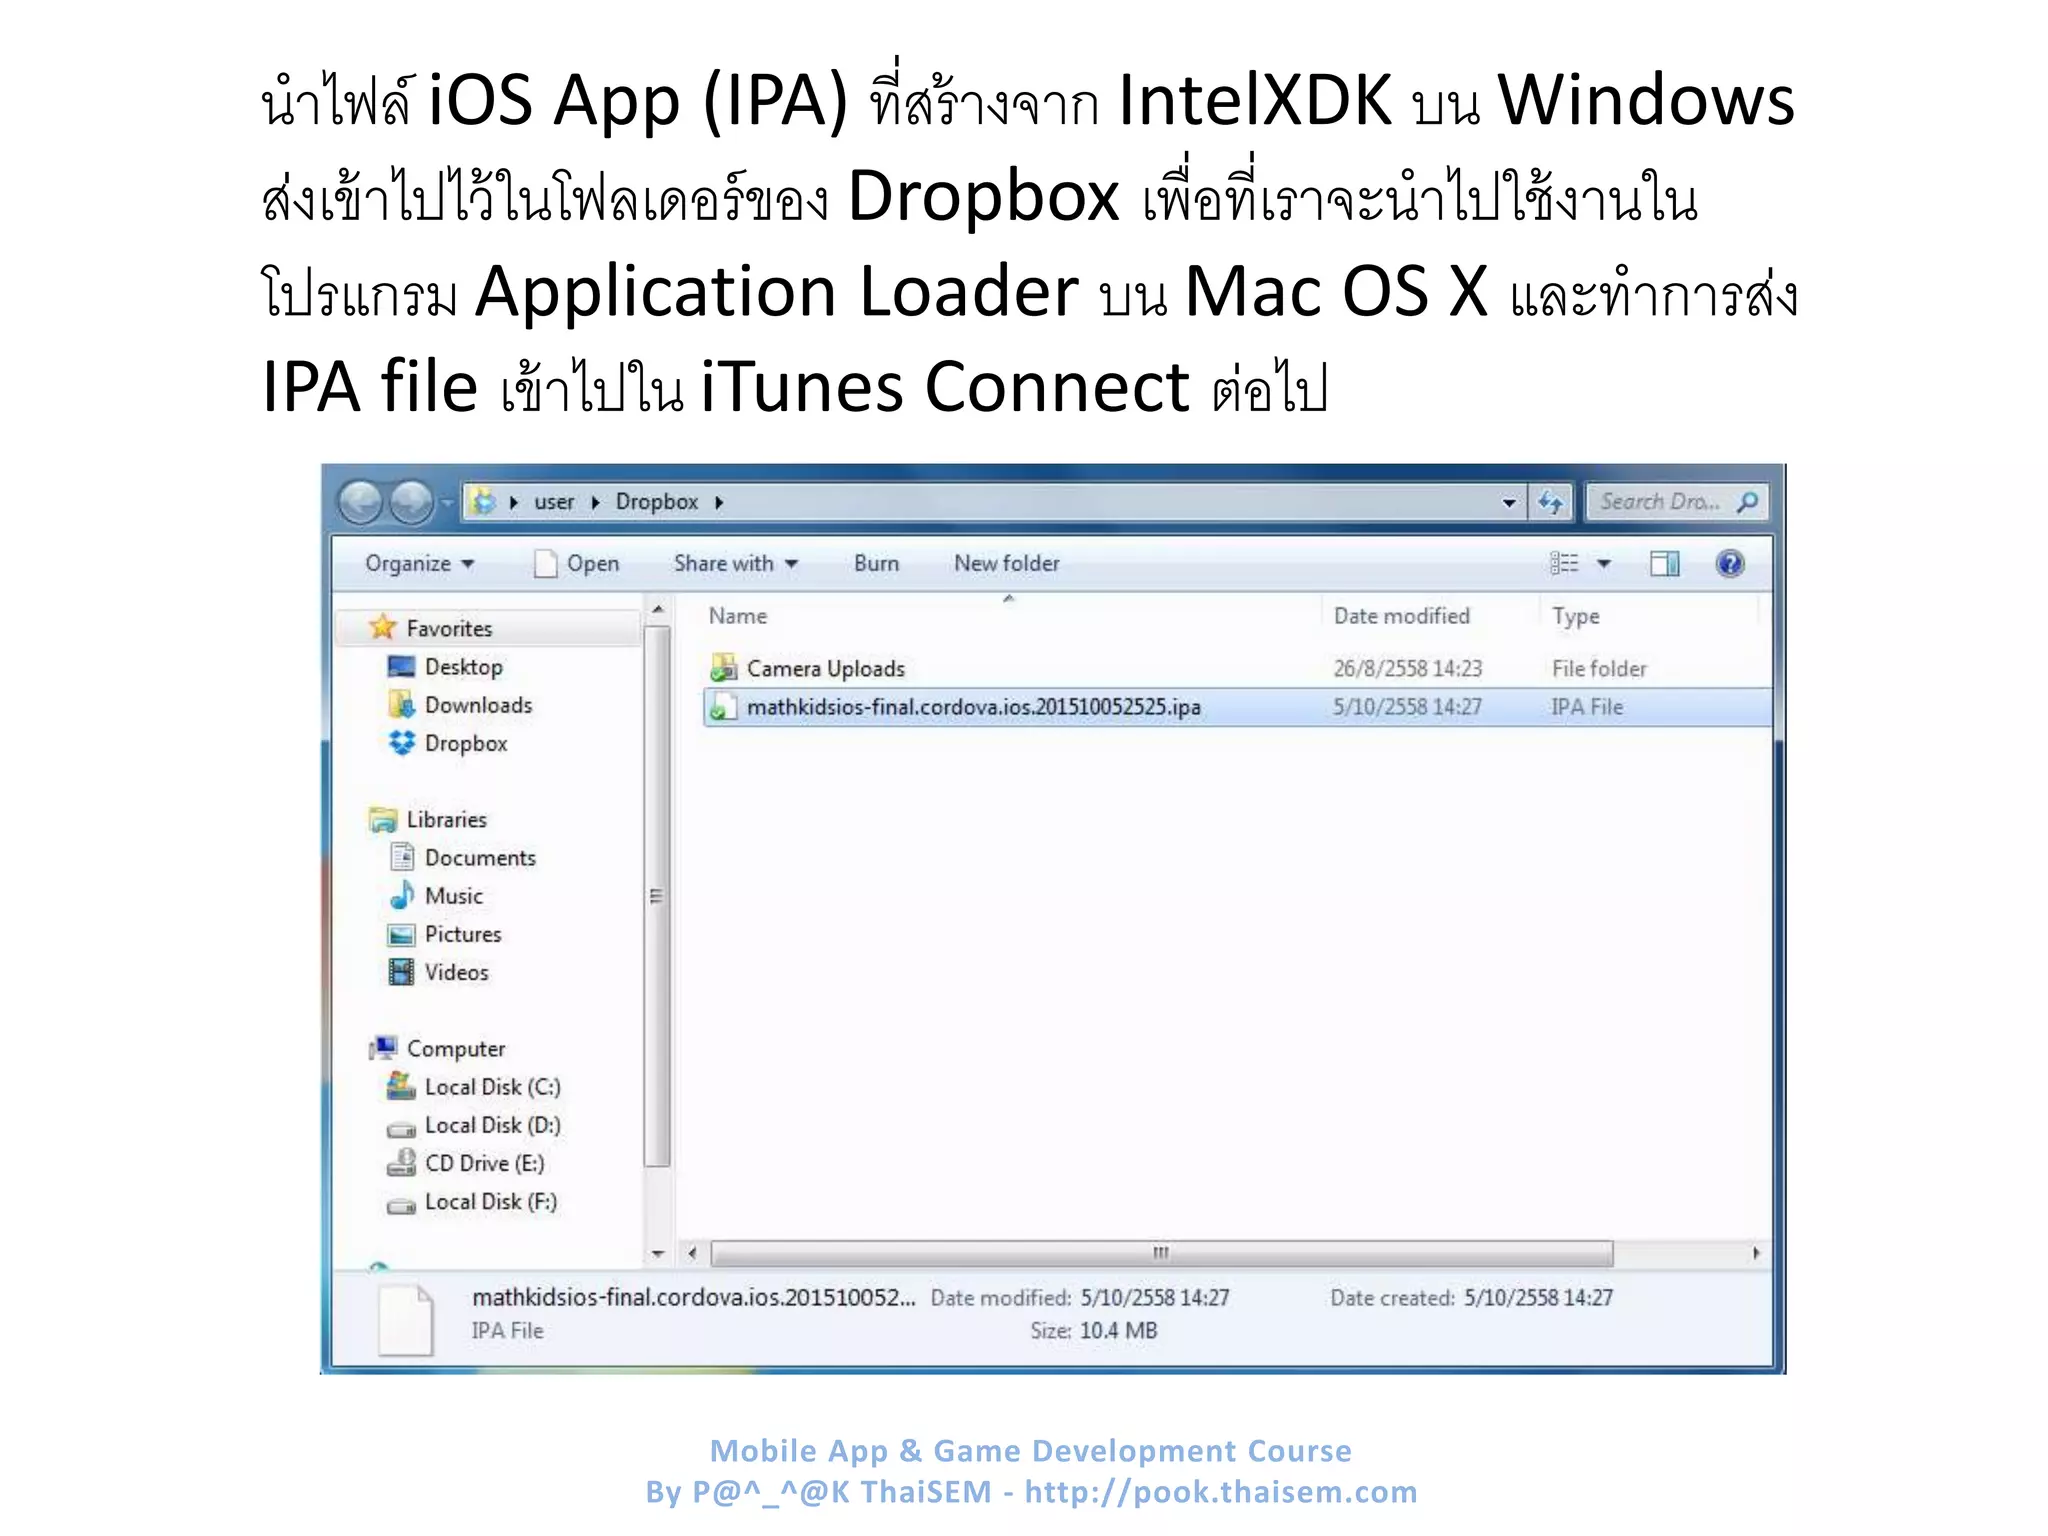Click the Size 10.4 MB value
The width and height of the screenshot is (2048, 1536).
1118,1331
